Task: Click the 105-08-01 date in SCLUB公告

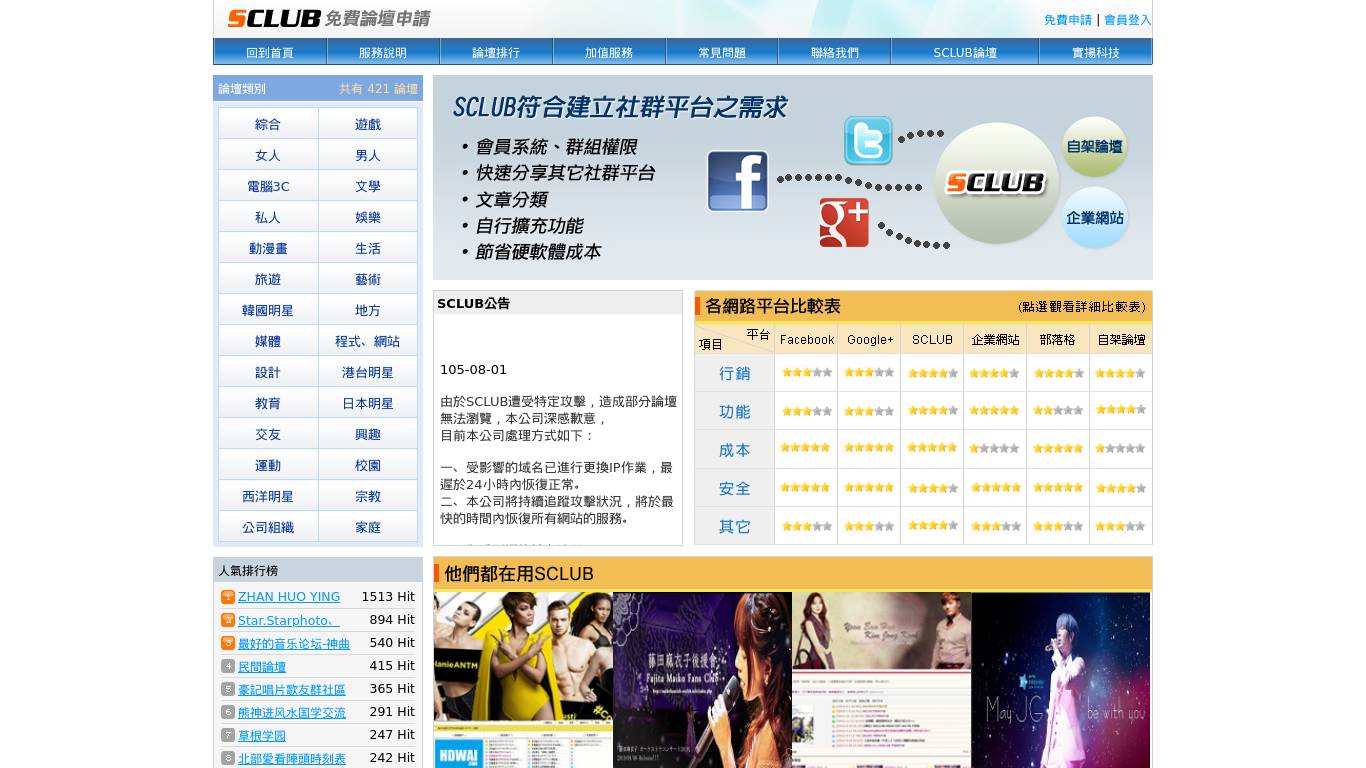Action: click(473, 370)
